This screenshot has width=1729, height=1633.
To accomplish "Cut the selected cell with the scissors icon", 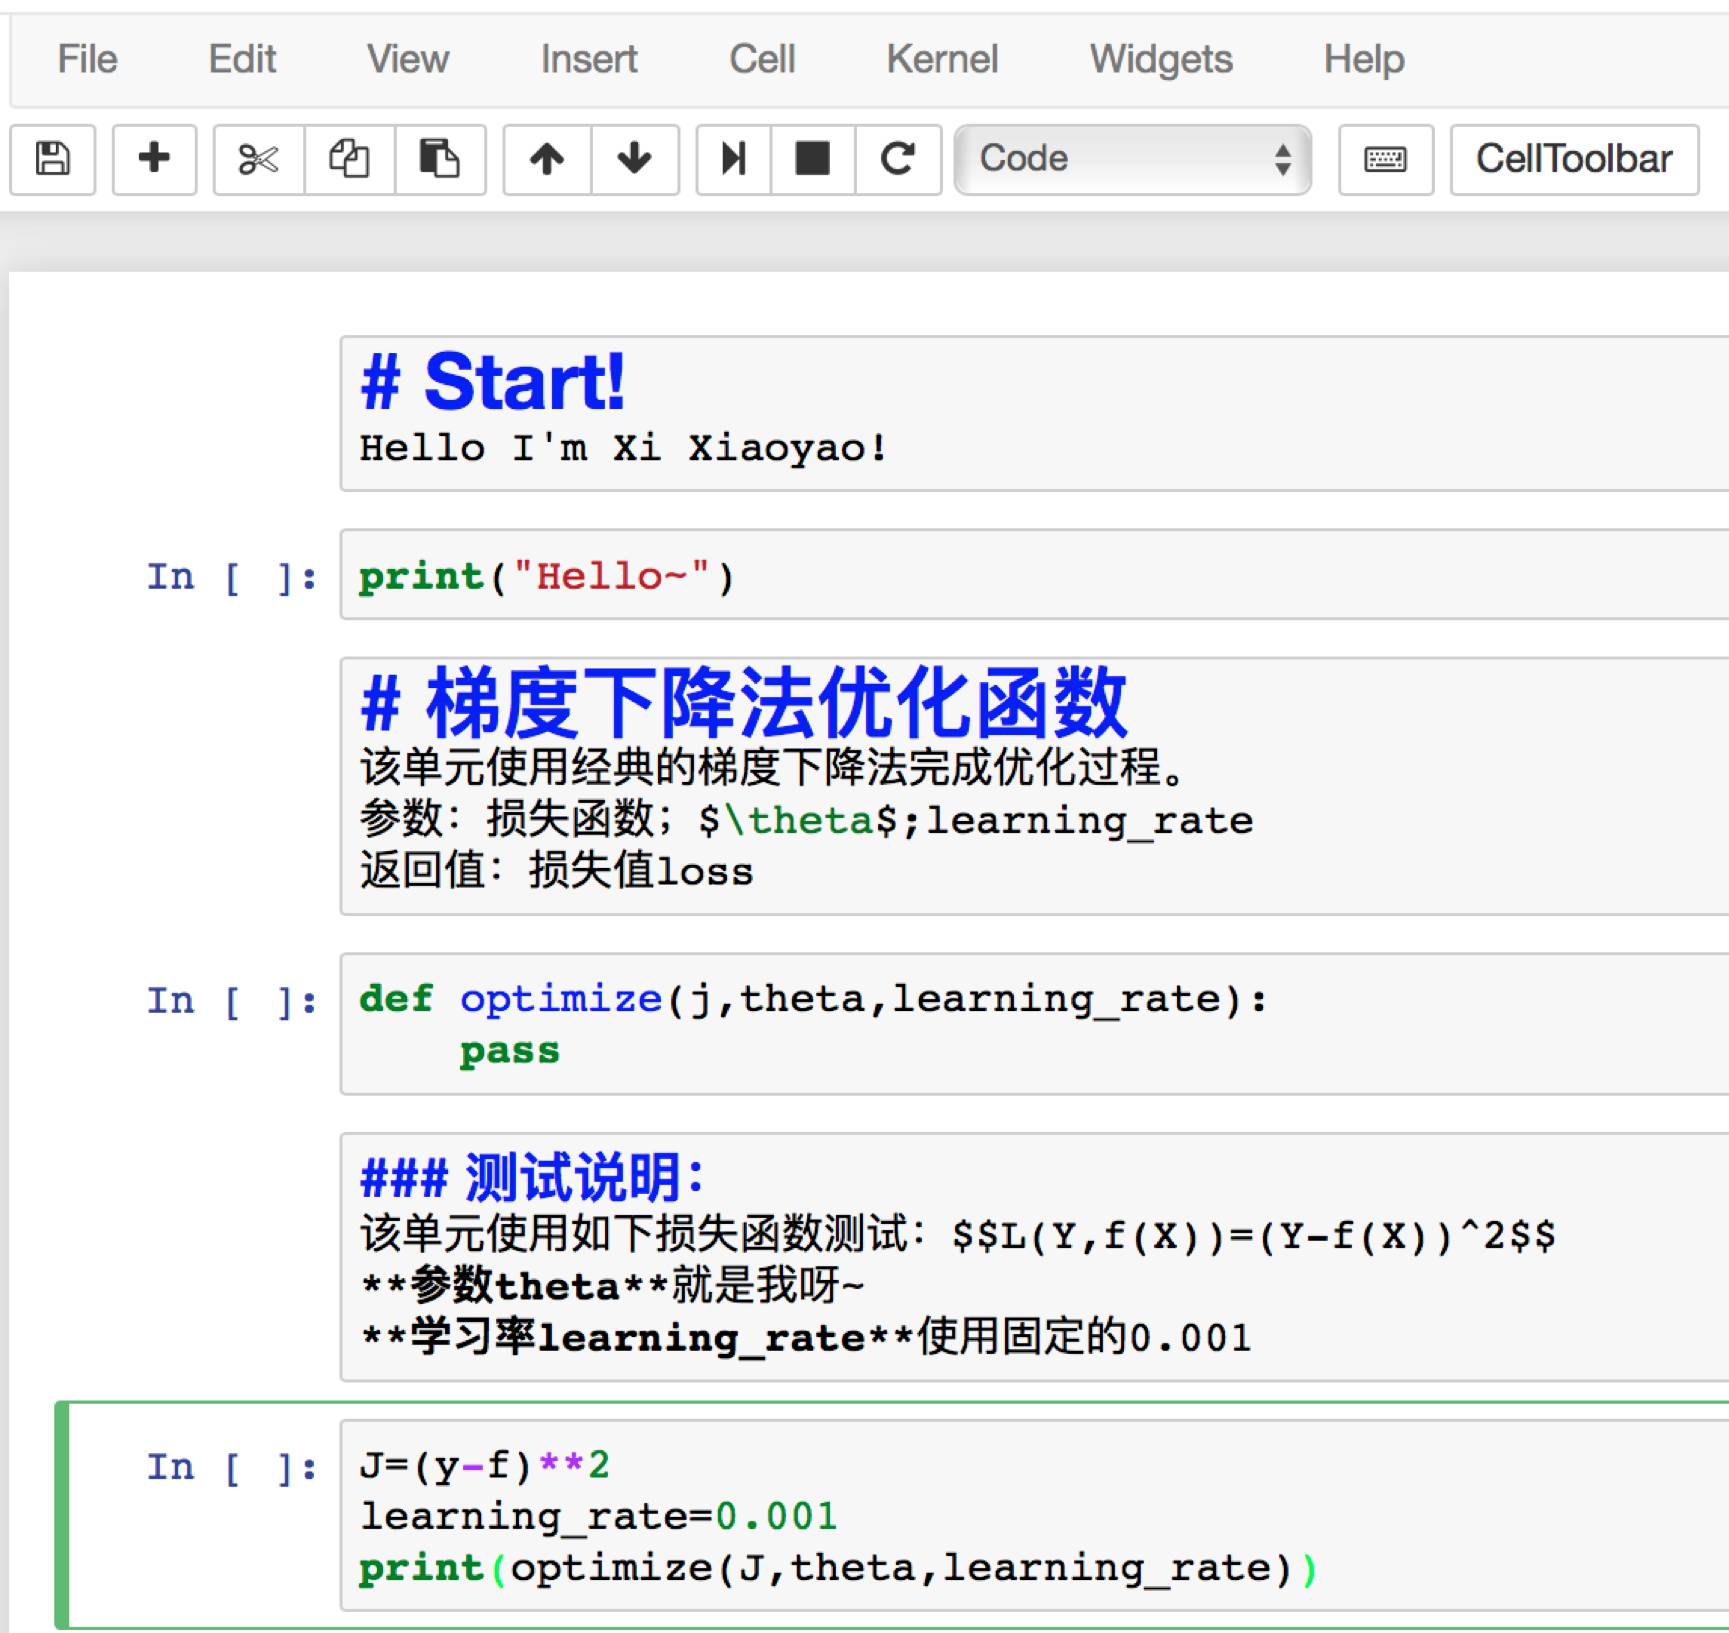I will click(x=258, y=159).
